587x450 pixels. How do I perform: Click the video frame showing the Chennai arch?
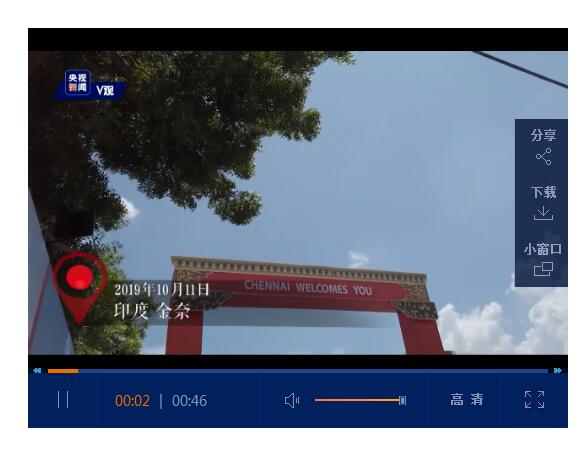tap(298, 203)
